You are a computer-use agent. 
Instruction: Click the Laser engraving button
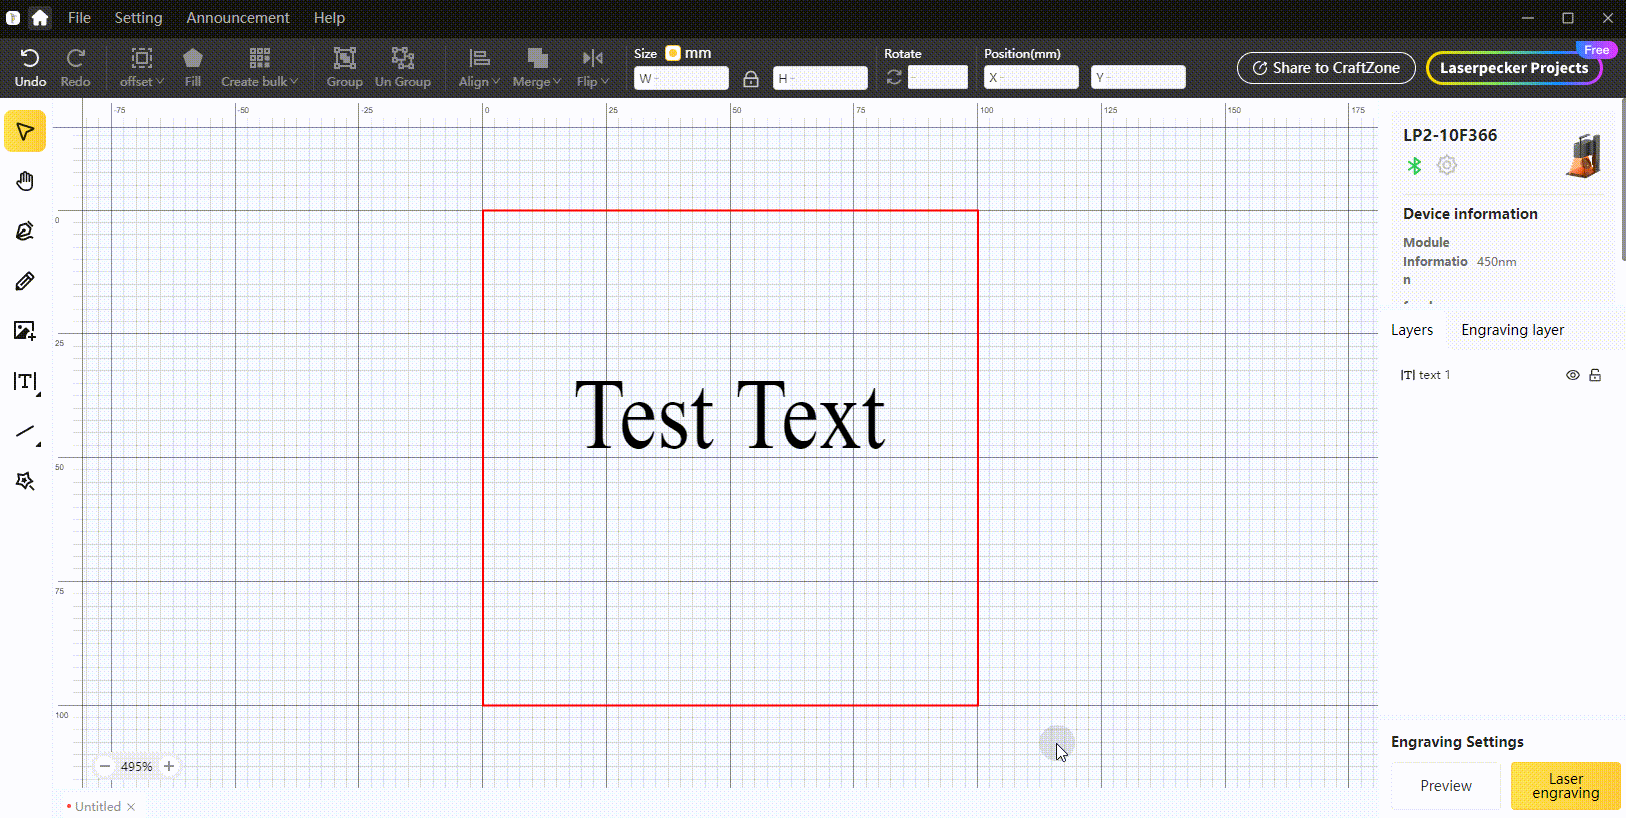[x=1565, y=786]
